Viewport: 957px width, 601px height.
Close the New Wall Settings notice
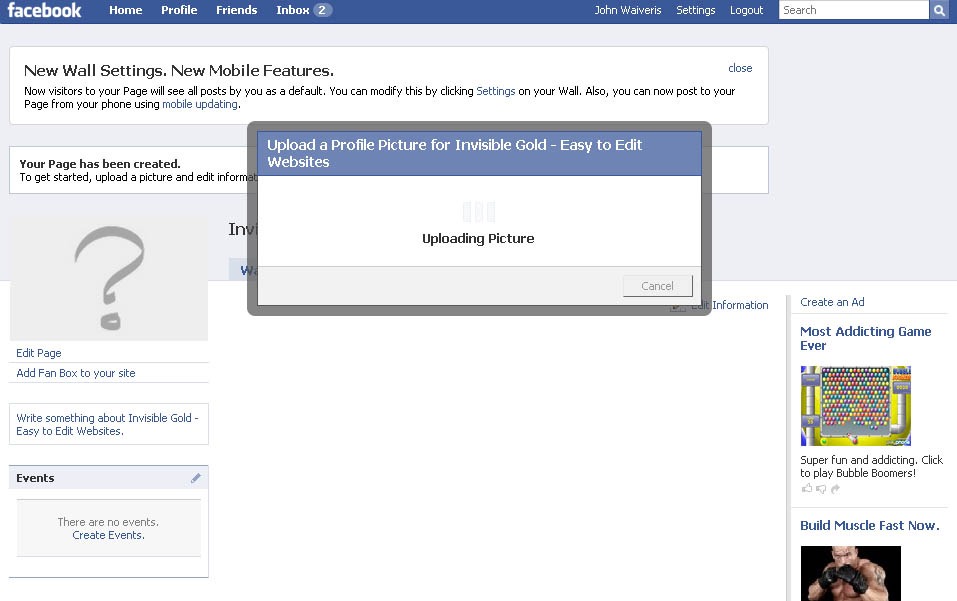pyautogui.click(x=740, y=68)
